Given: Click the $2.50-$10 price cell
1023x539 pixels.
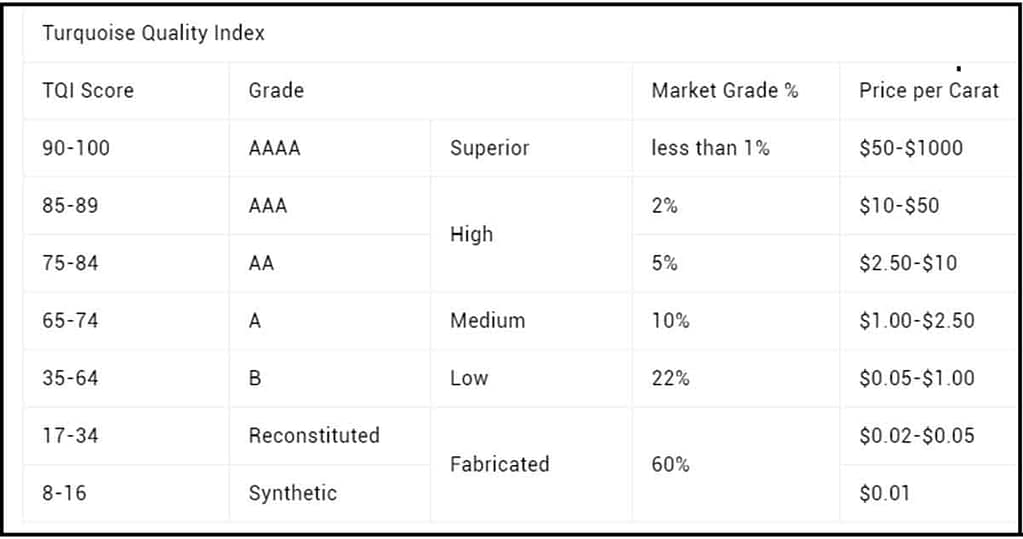Looking at the screenshot, I should pos(908,263).
